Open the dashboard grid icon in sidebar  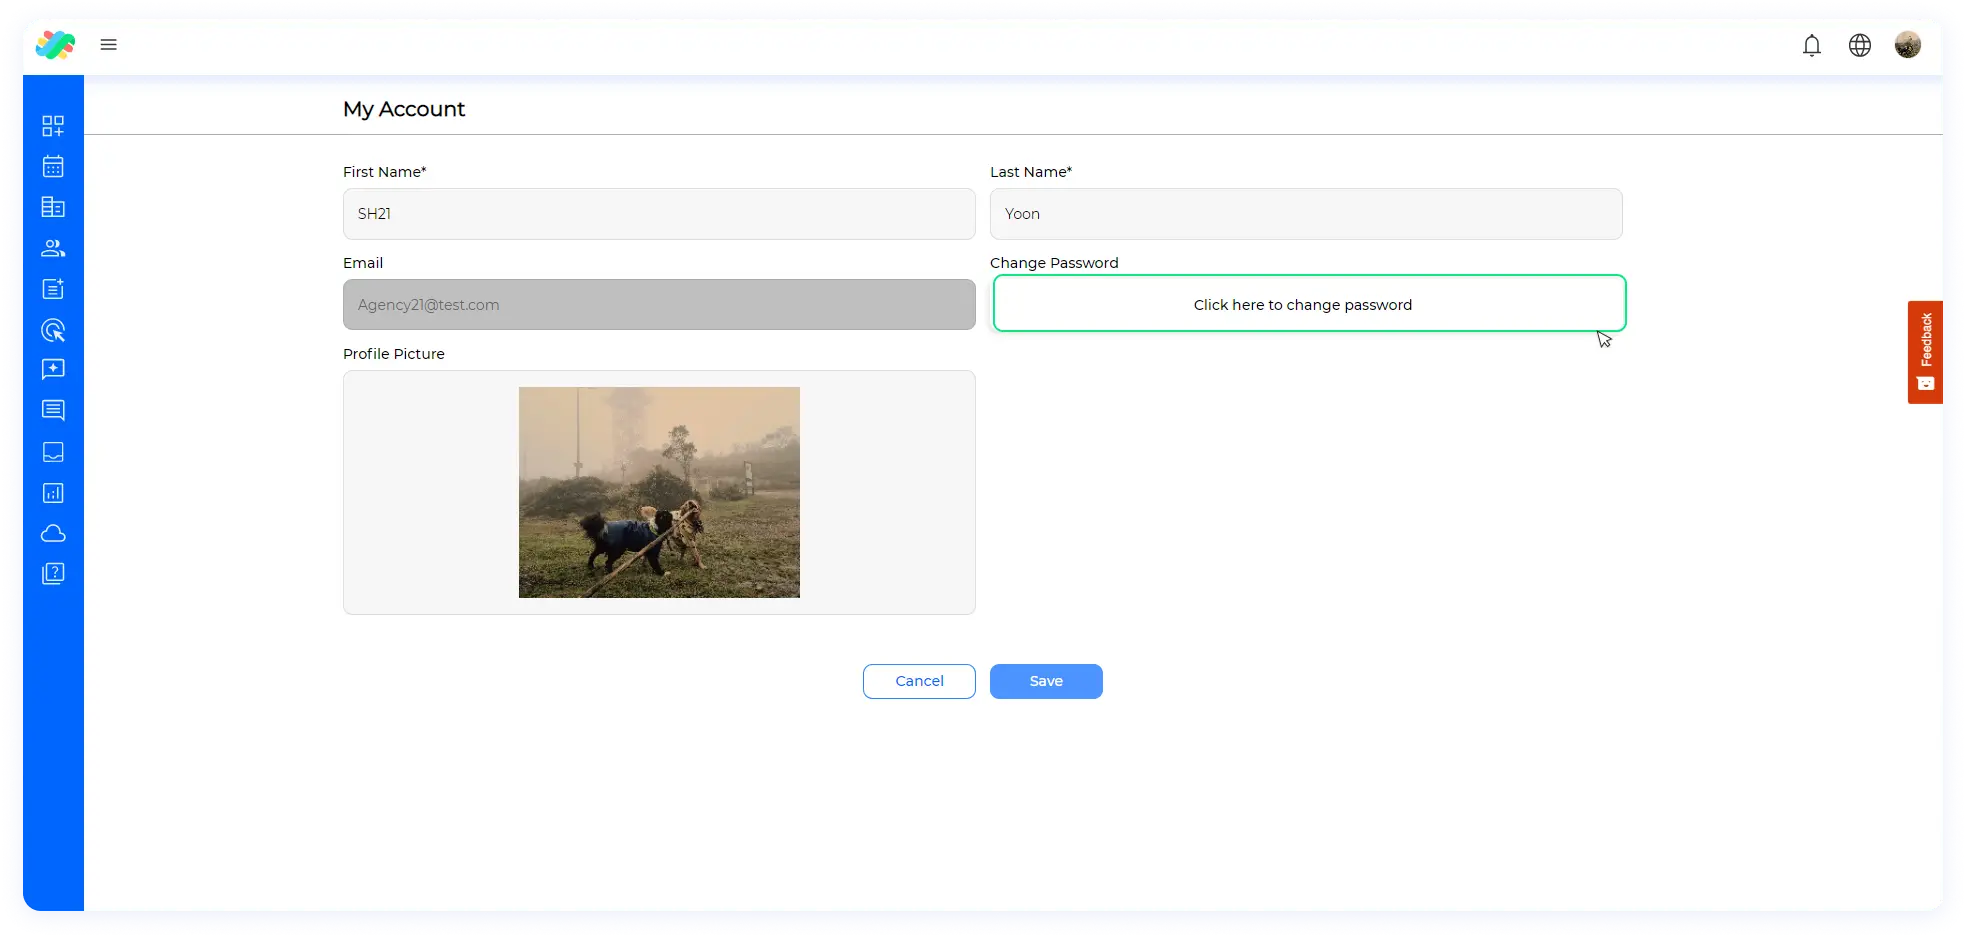(x=53, y=126)
